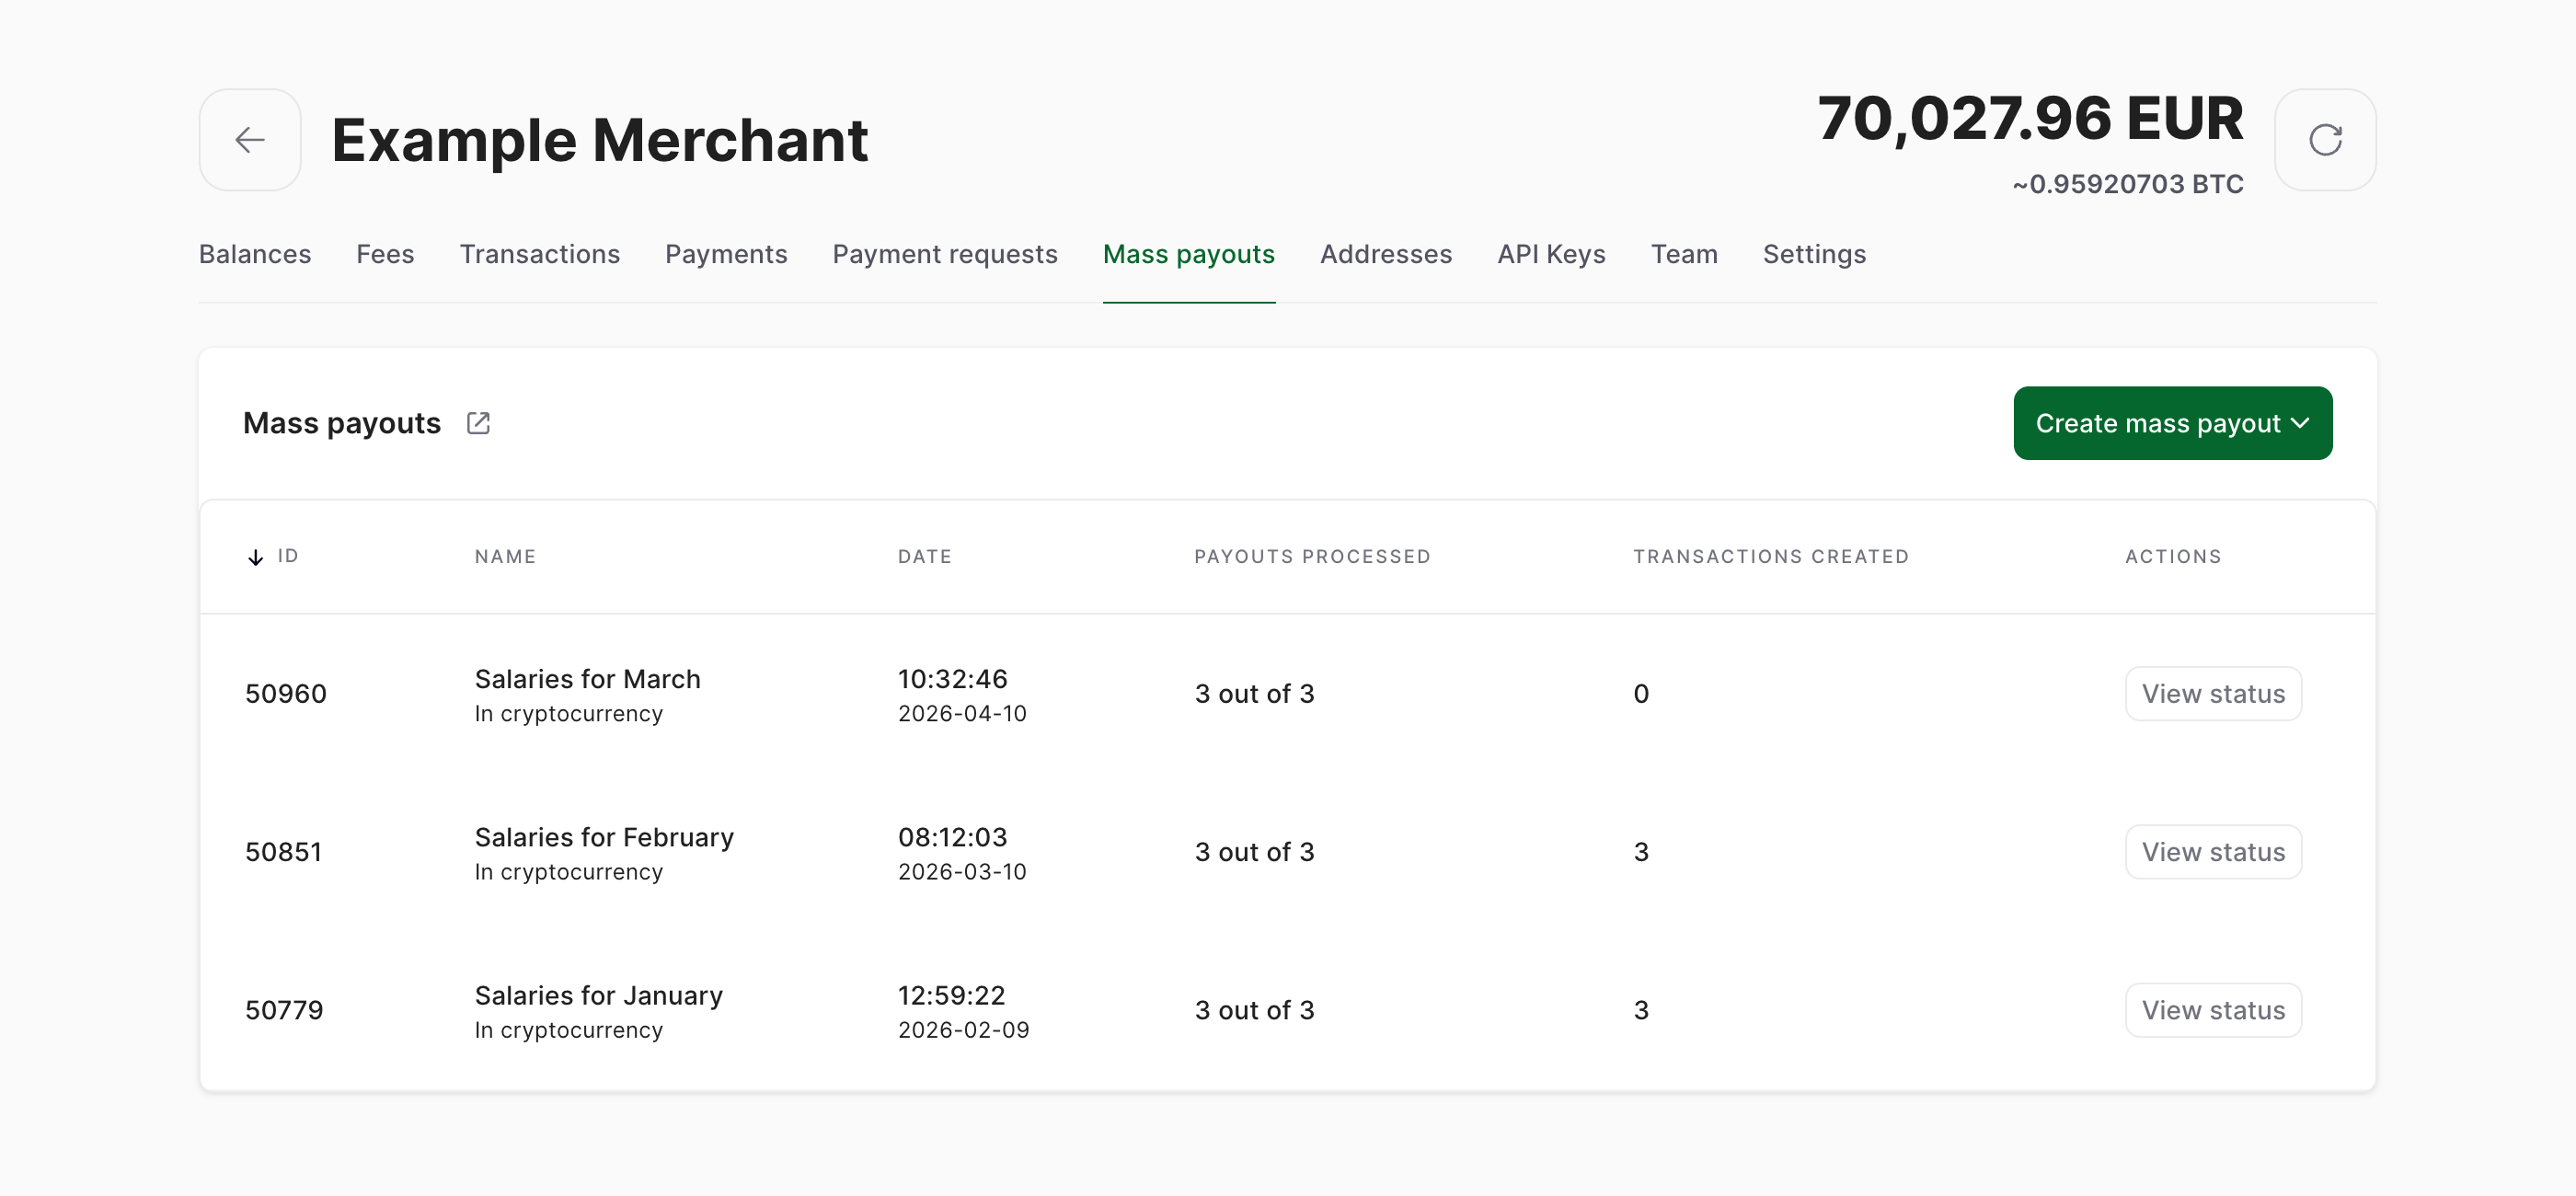Screen dimensions: 2576x1196
Task: View status of Salaries for January payout
Action: pos(2213,1010)
